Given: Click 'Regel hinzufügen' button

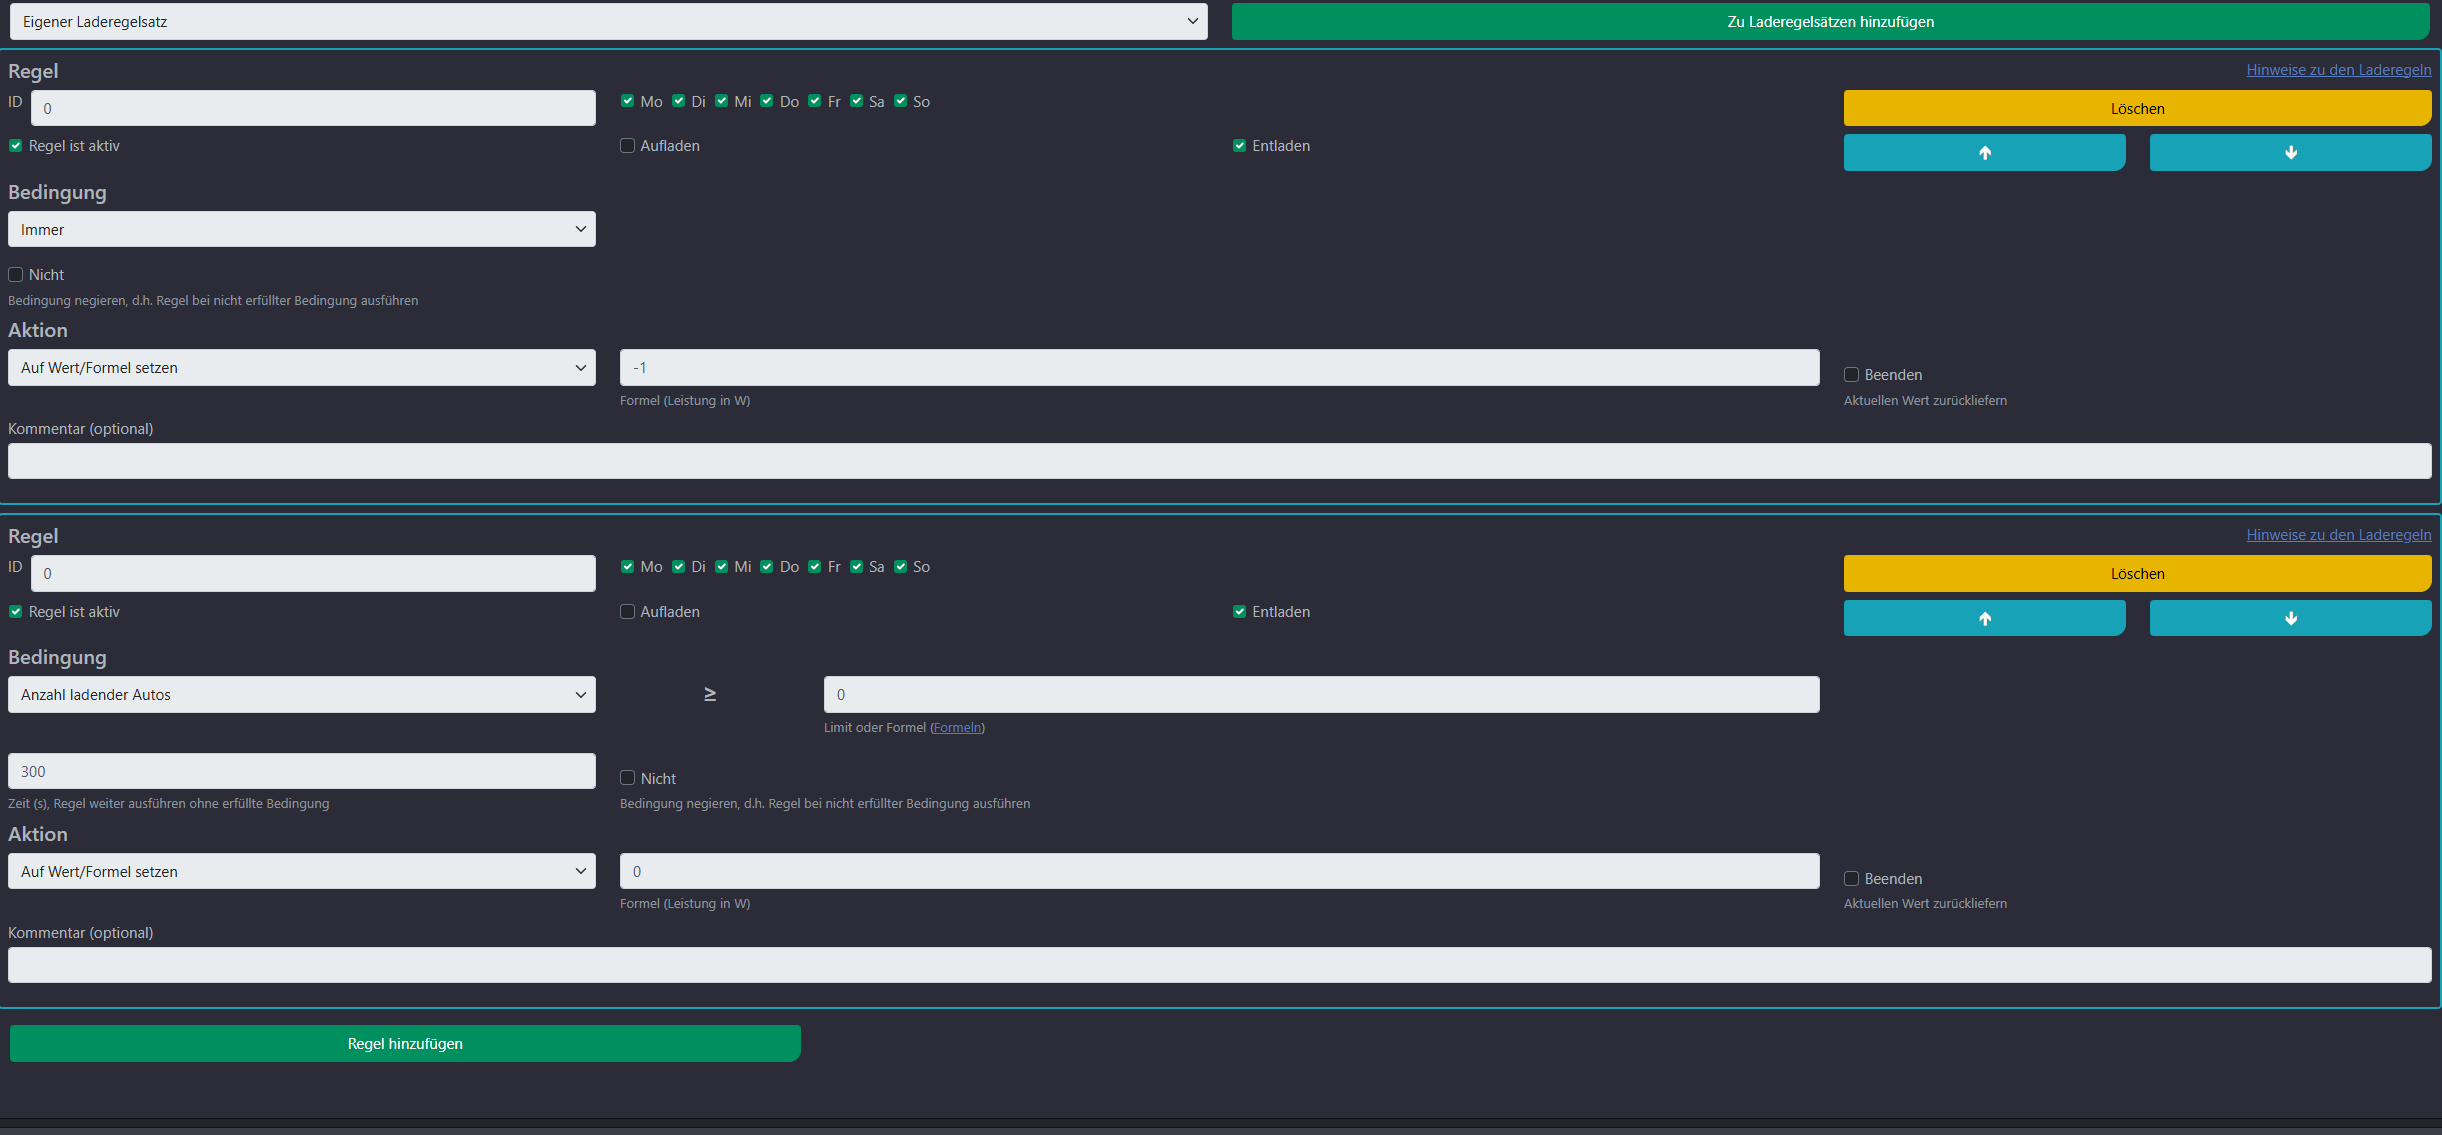Looking at the screenshot, I should pyautogui.click(x=405, y=1043).
